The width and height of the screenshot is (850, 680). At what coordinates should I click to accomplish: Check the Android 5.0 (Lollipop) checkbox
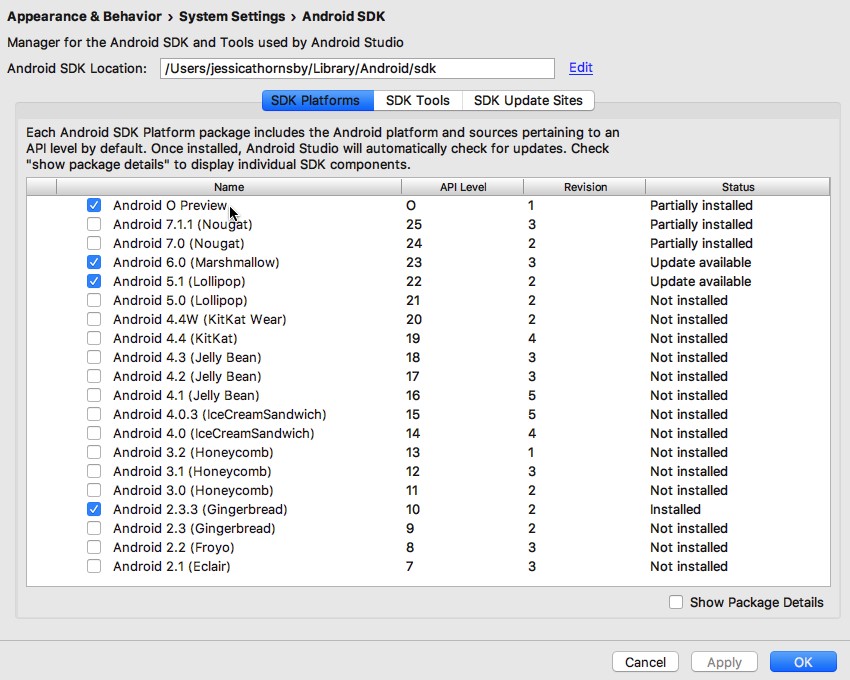coord(94,300)
